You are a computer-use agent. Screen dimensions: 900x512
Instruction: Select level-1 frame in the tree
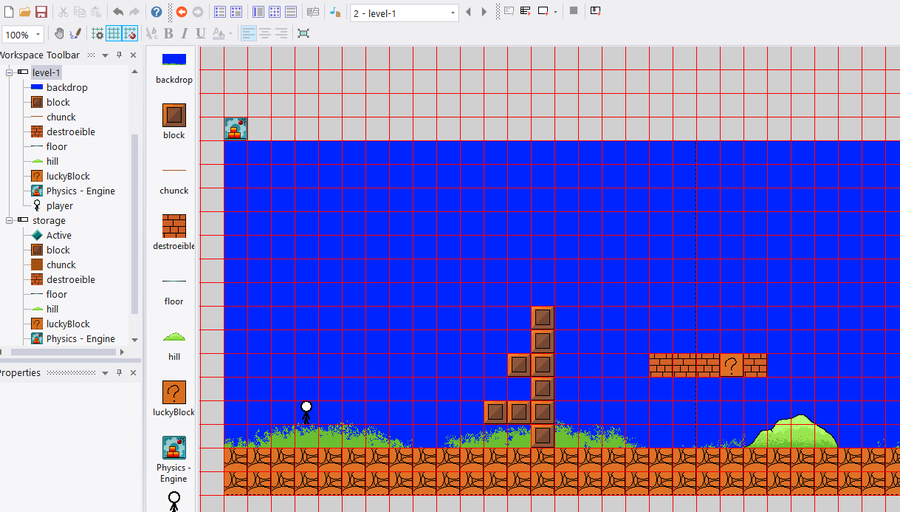(x=46, y=72)
